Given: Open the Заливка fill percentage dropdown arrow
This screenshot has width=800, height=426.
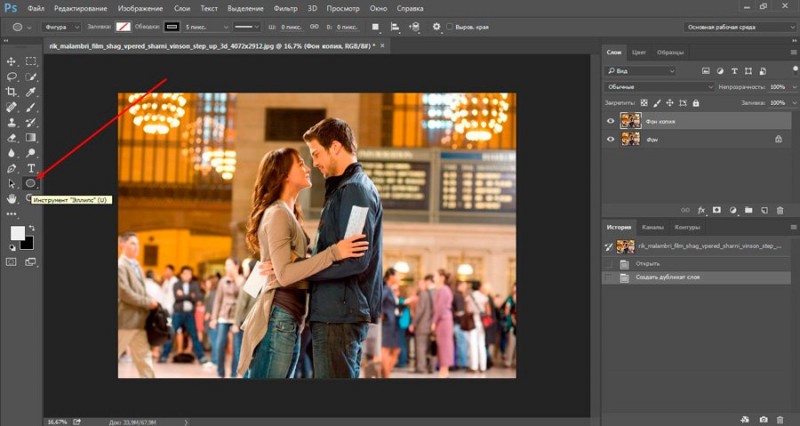Looking at the screenshot, I should (x=794, y=103).
